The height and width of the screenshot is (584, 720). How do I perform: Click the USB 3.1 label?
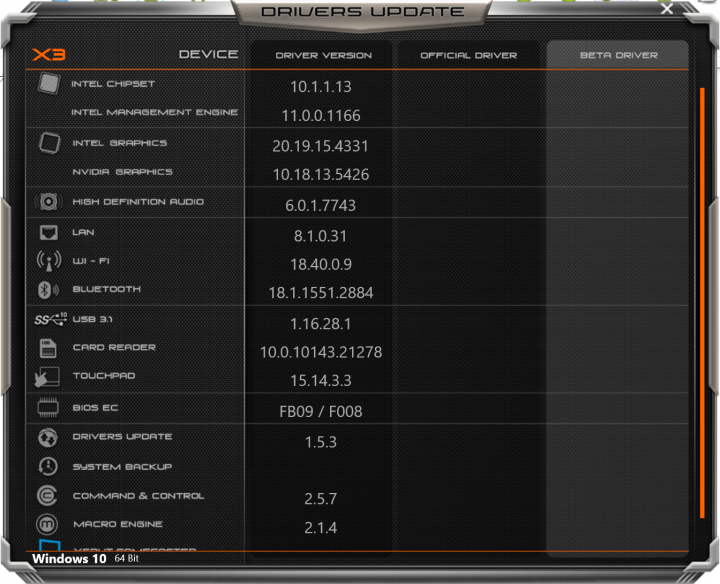[92, 319]
